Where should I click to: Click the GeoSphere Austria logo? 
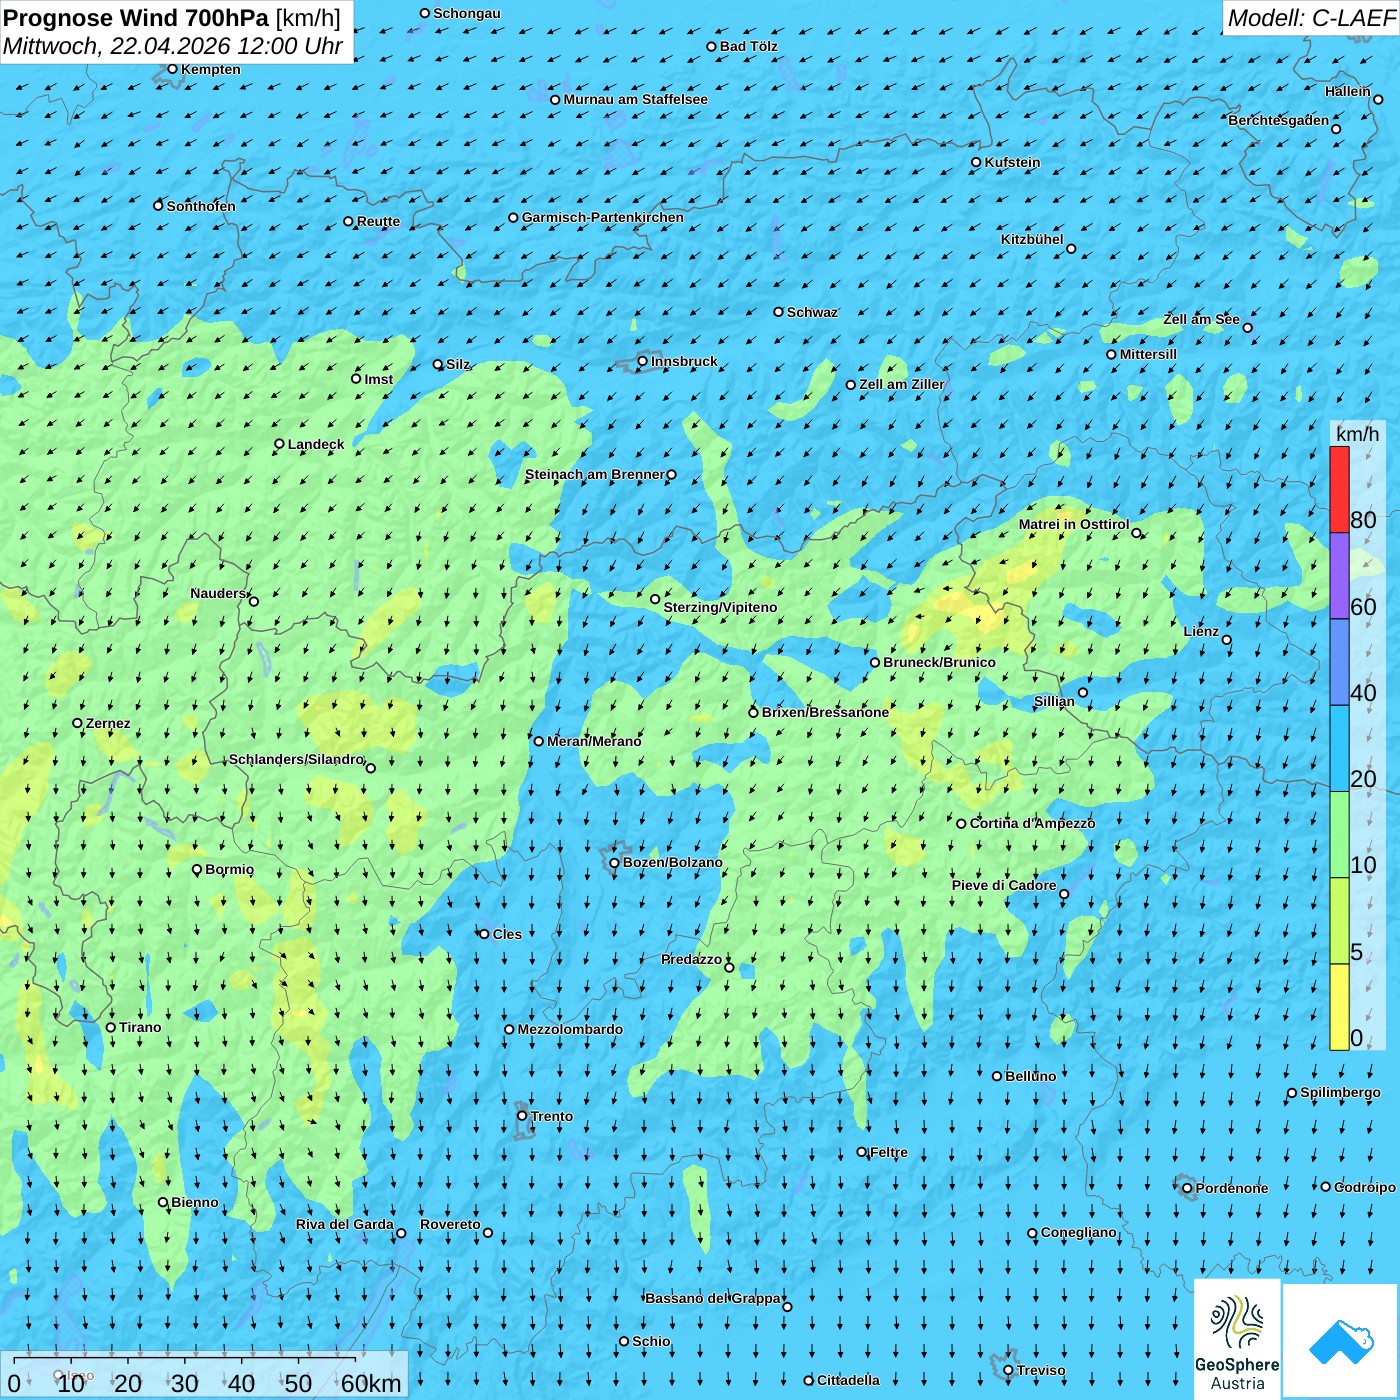(1237, 1339)
